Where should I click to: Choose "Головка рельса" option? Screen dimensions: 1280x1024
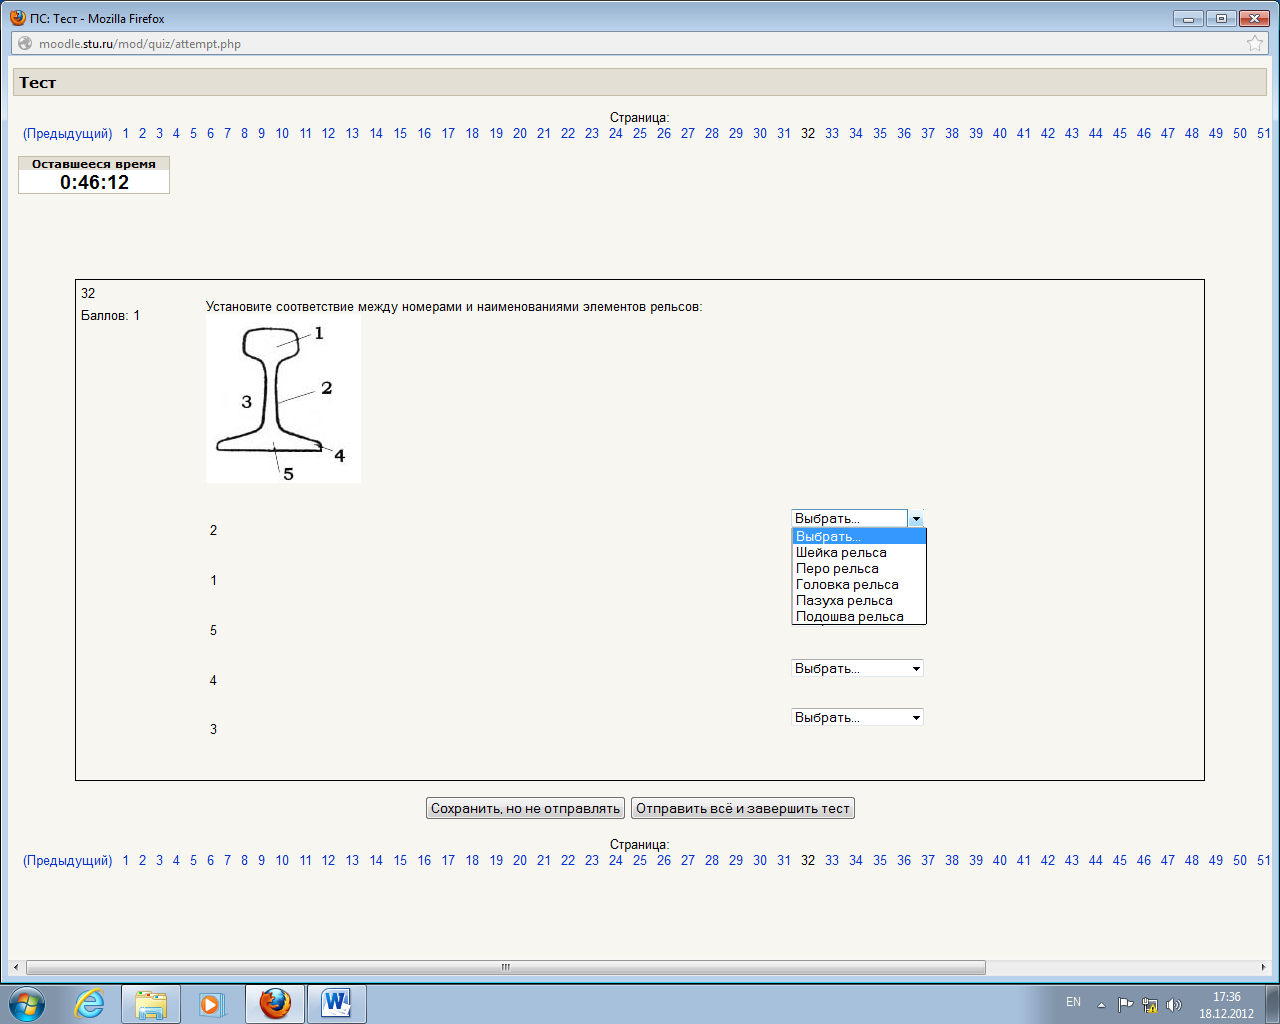859,584
